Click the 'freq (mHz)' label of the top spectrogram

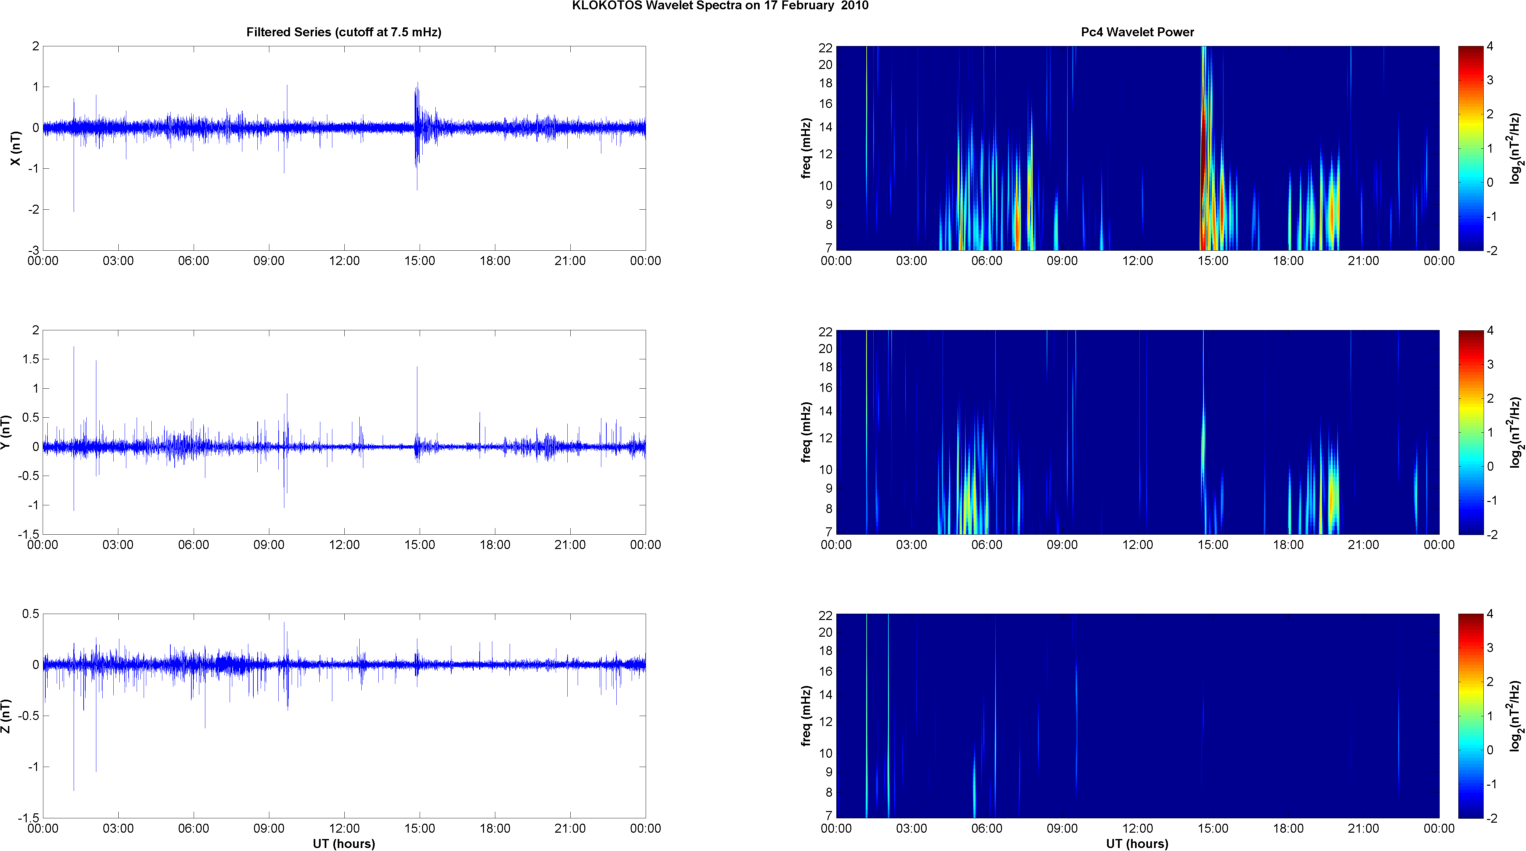(x=806, y=148)
